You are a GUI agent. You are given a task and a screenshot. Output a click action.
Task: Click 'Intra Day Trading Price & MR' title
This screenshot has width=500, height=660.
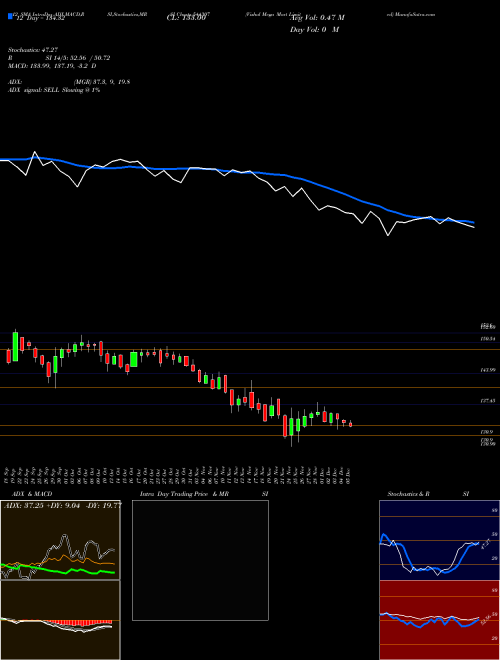coord(184,494)
